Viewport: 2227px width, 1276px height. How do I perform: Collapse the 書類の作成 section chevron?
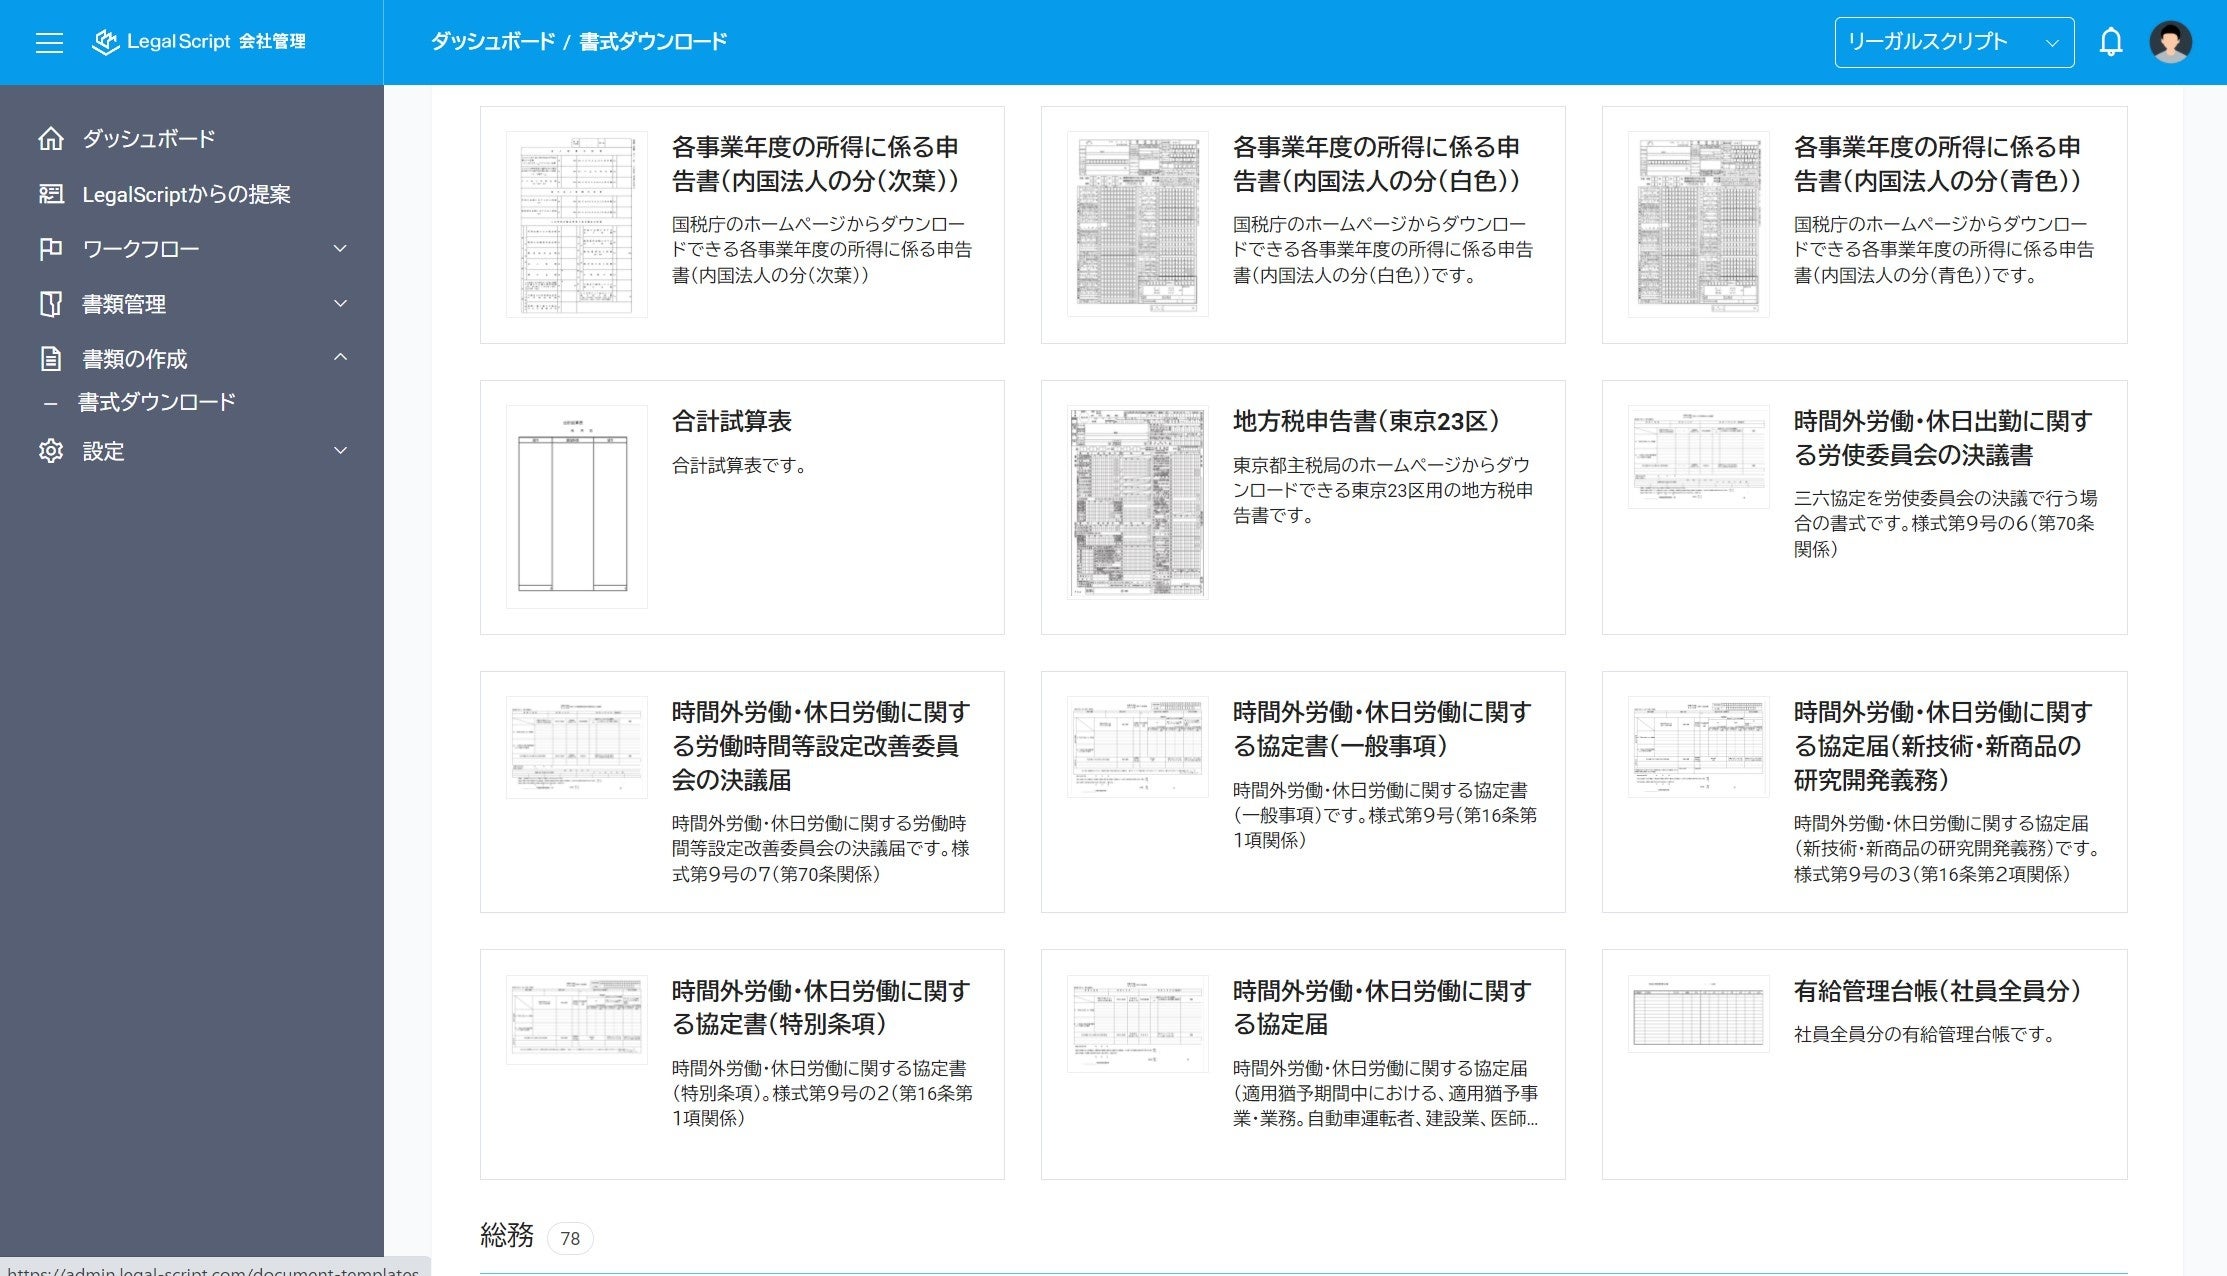pyautogui.click(x=340, y=358)
